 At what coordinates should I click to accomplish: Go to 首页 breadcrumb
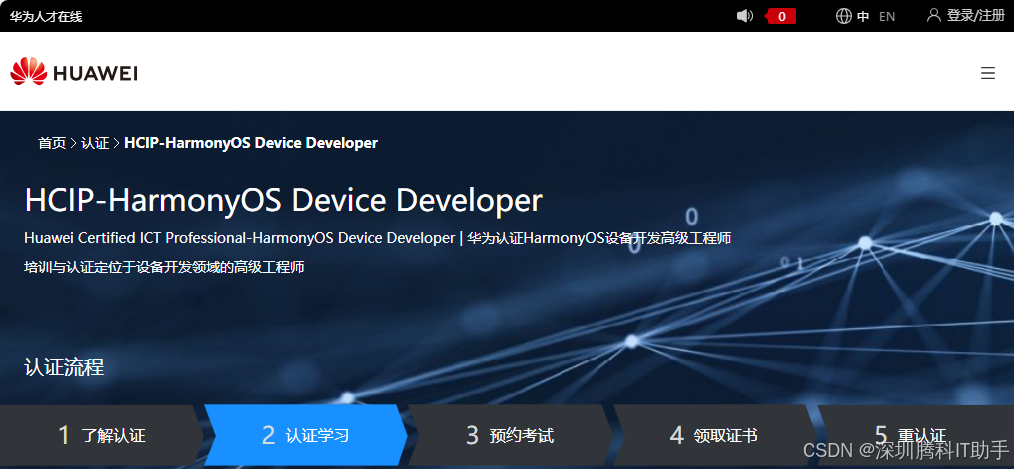[x=52, y=143]
